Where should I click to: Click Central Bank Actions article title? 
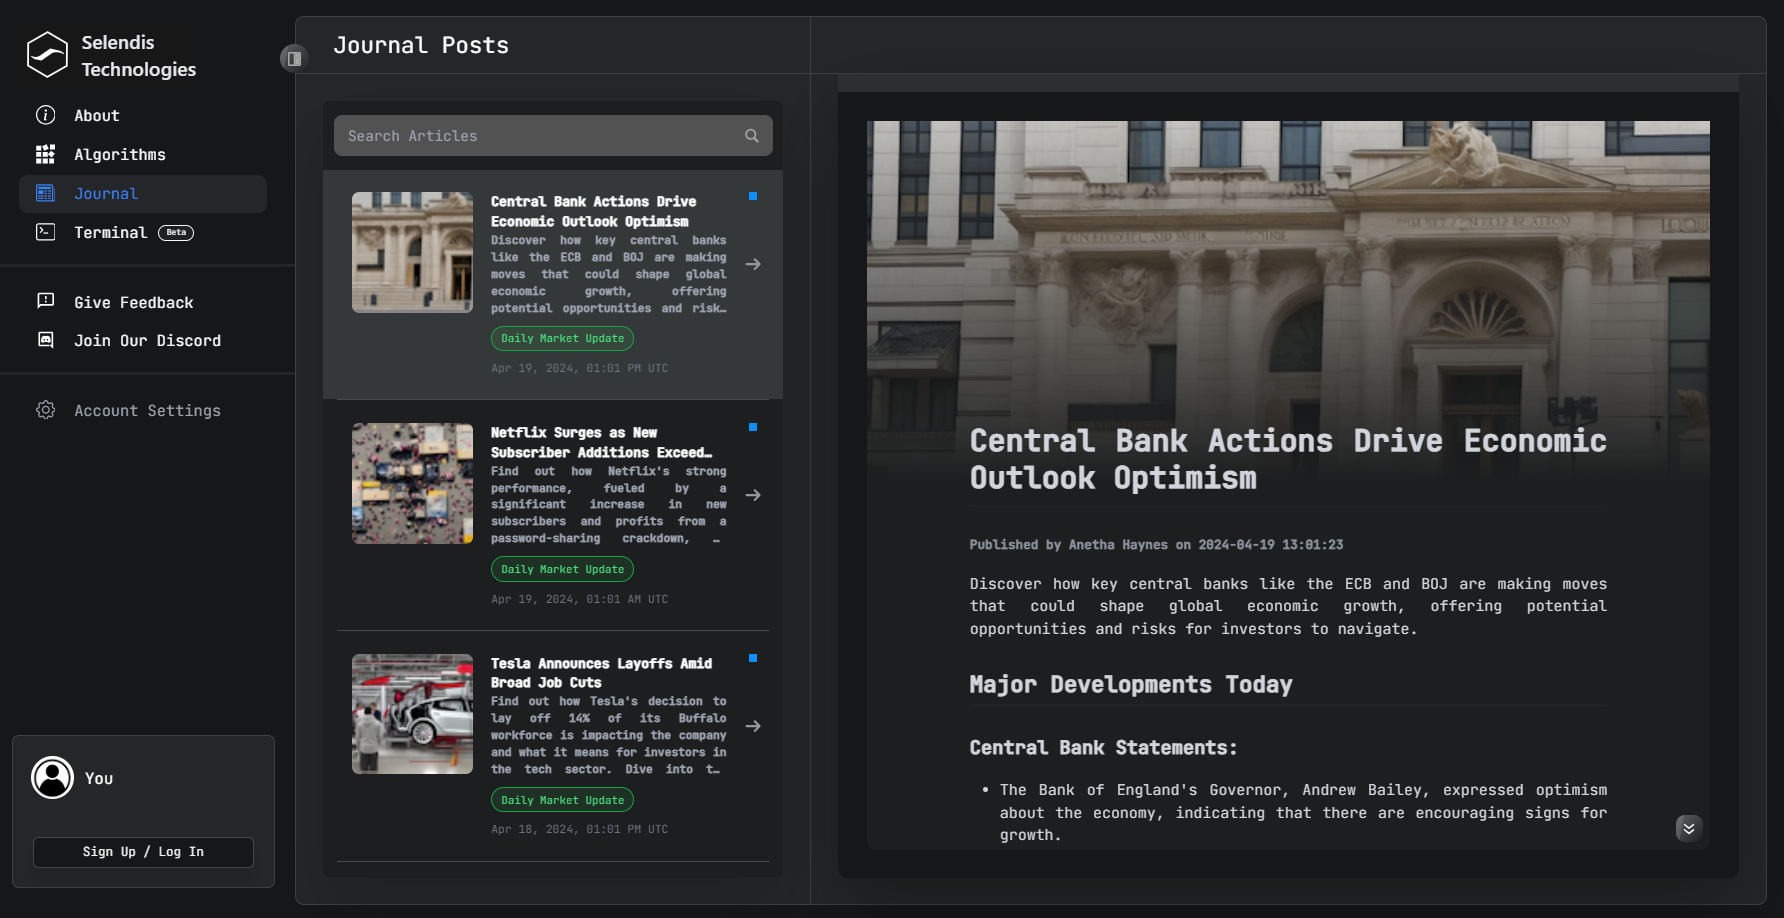[594, 211]
